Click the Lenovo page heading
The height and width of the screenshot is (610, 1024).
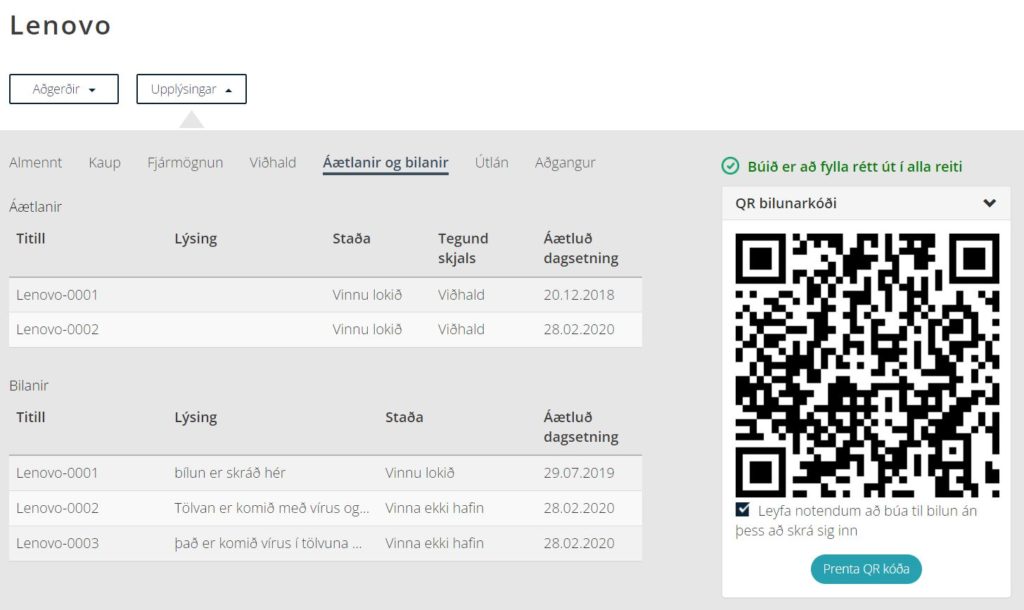(60, 25)
